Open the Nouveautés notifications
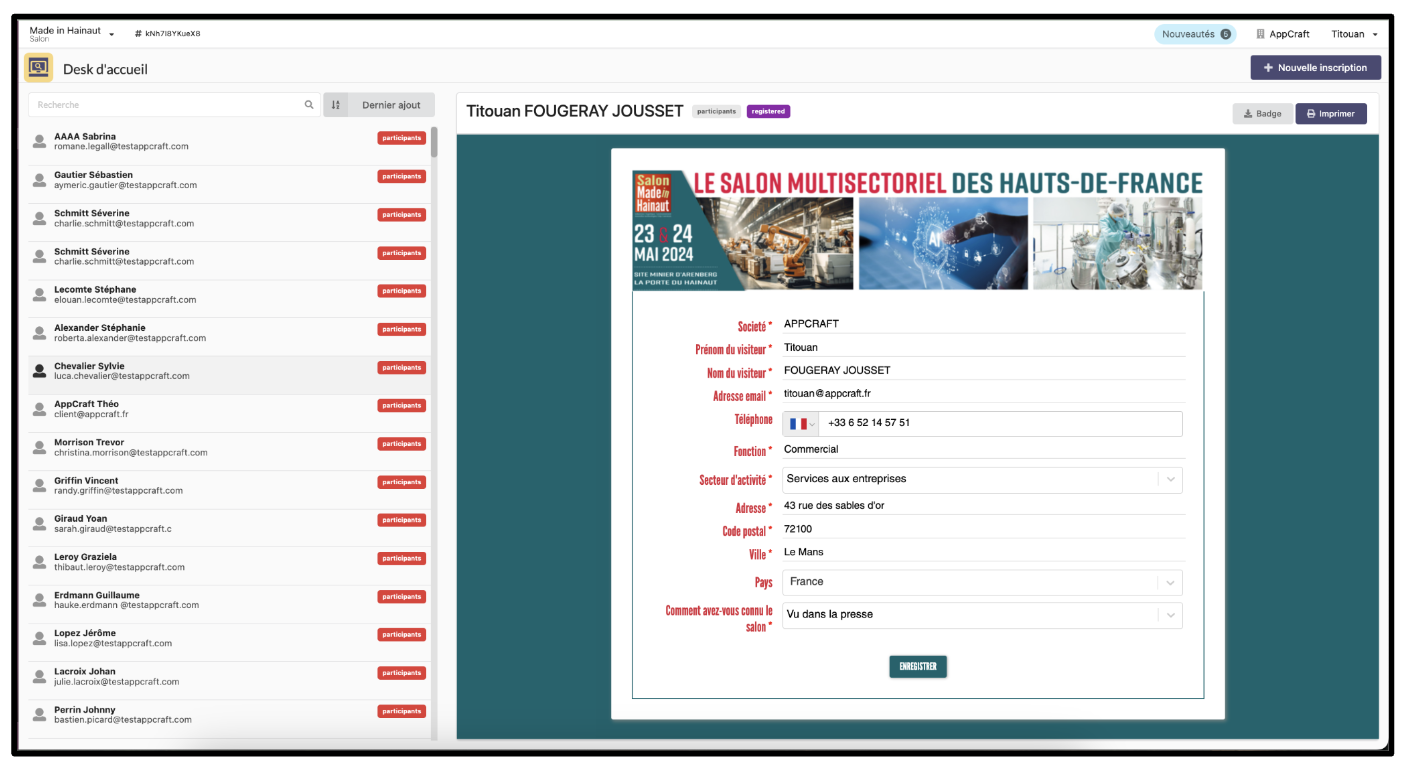 (x=1195, y=34)
